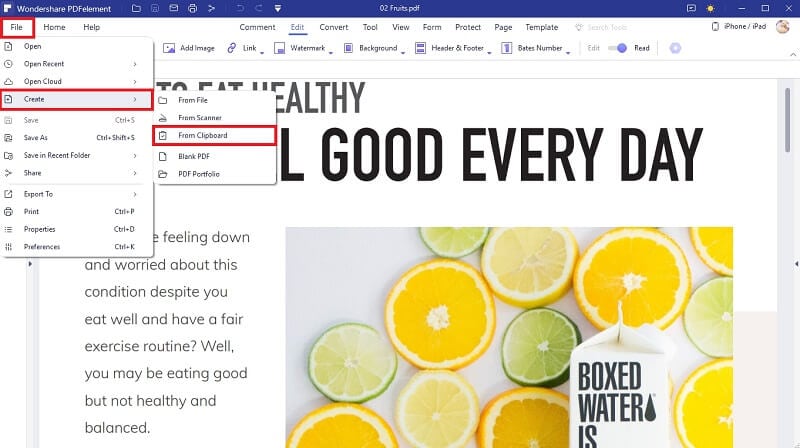Click the Watermark tool icon
The image size is (800, 448).
[x=280, y=48]
